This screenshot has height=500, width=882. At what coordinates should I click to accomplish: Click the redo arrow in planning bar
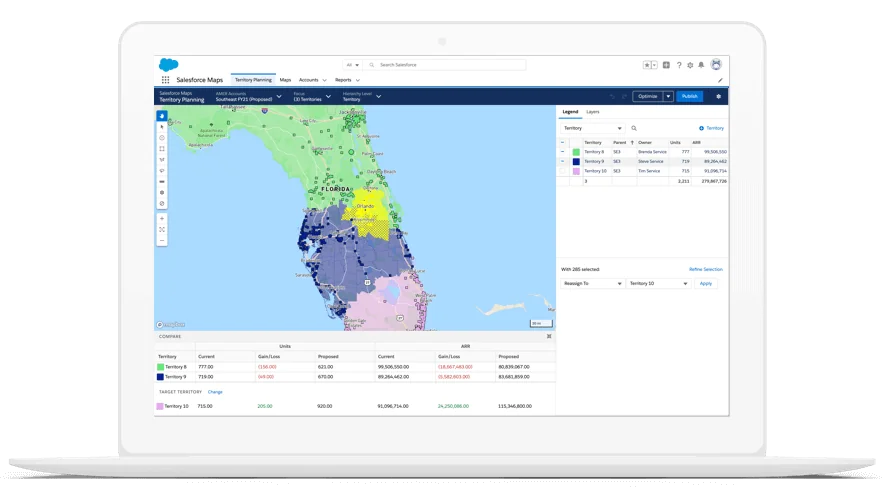click(x=624, y=97)
